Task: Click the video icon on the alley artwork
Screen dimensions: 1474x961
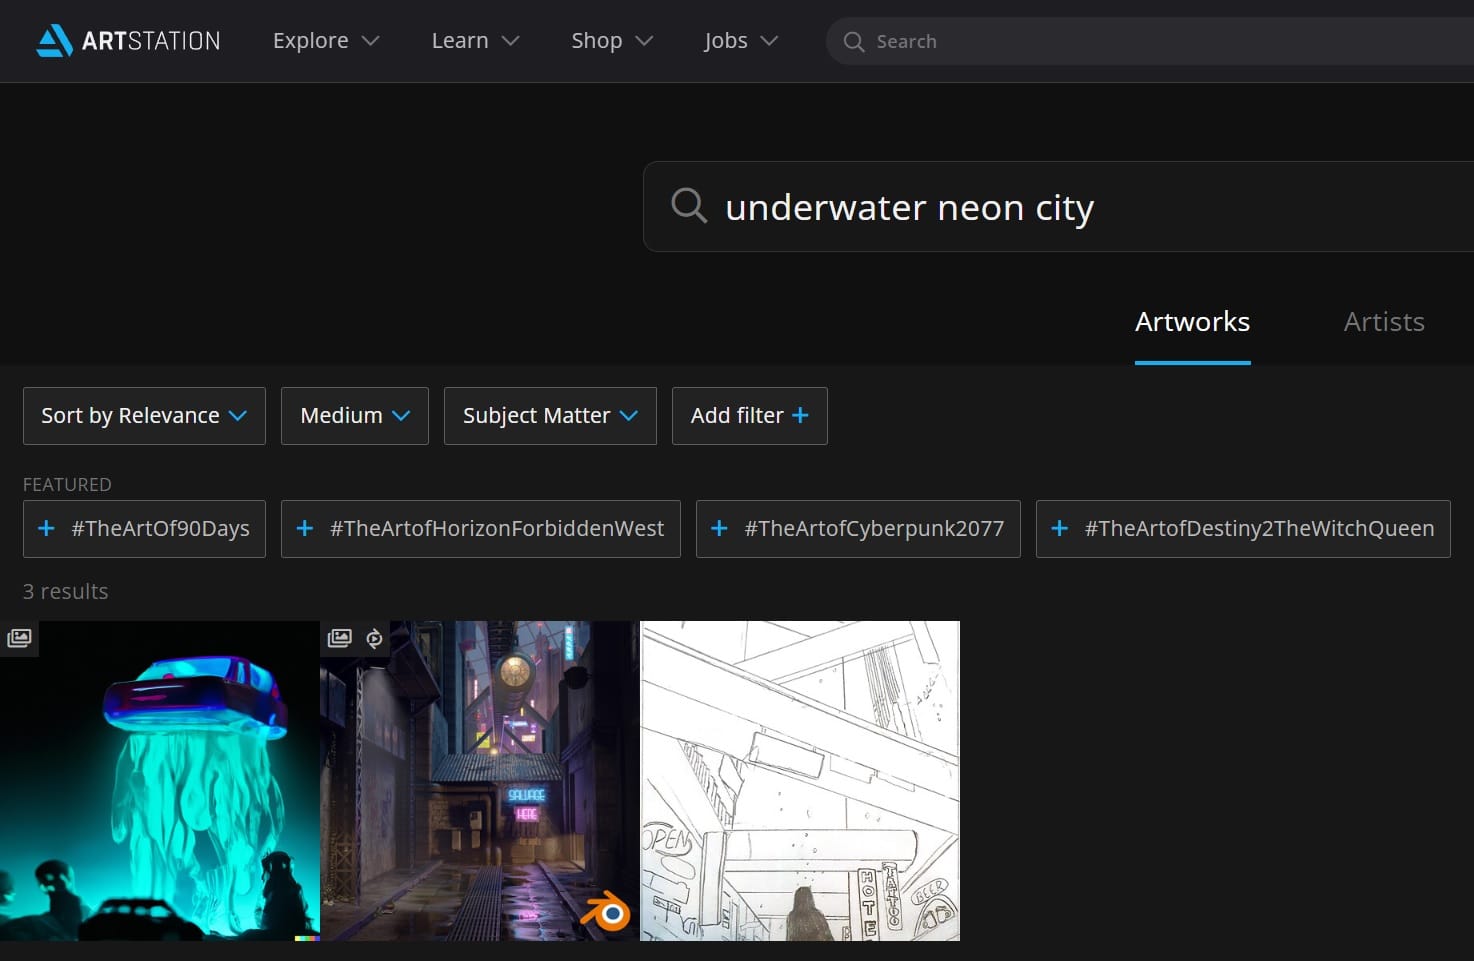Action: pos(374,638)
